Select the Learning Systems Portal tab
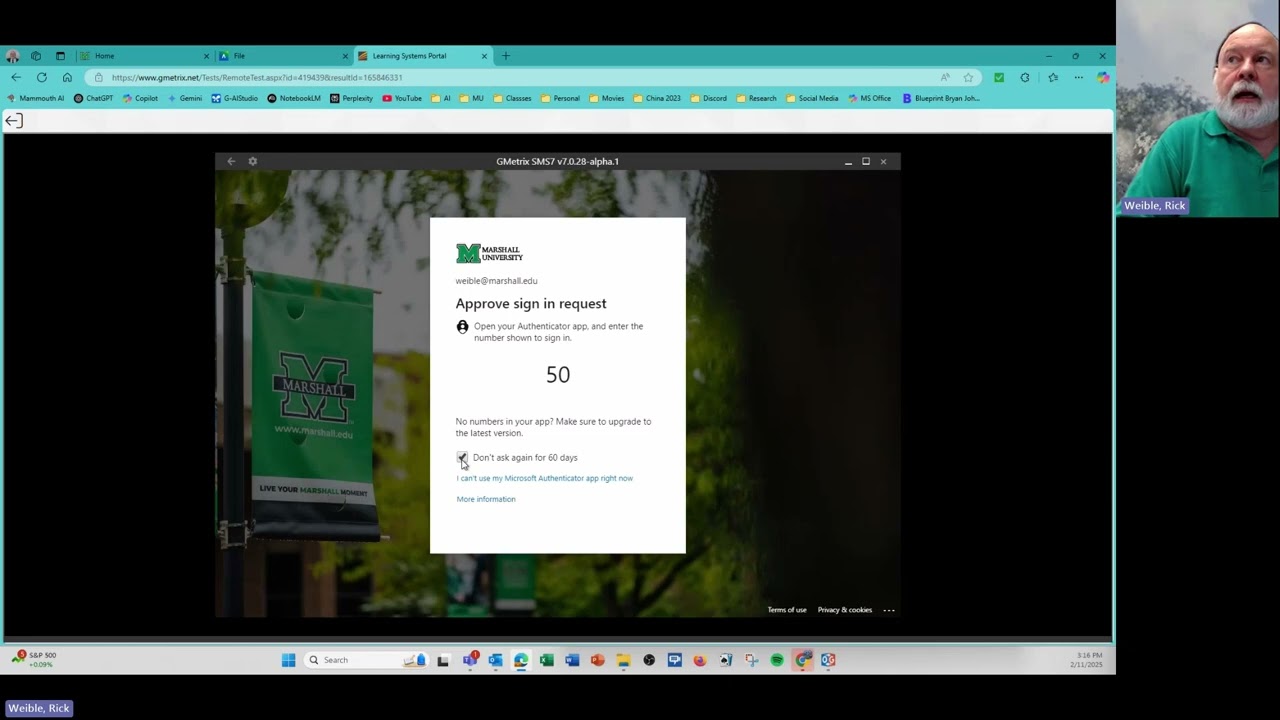 coord(422,56)
